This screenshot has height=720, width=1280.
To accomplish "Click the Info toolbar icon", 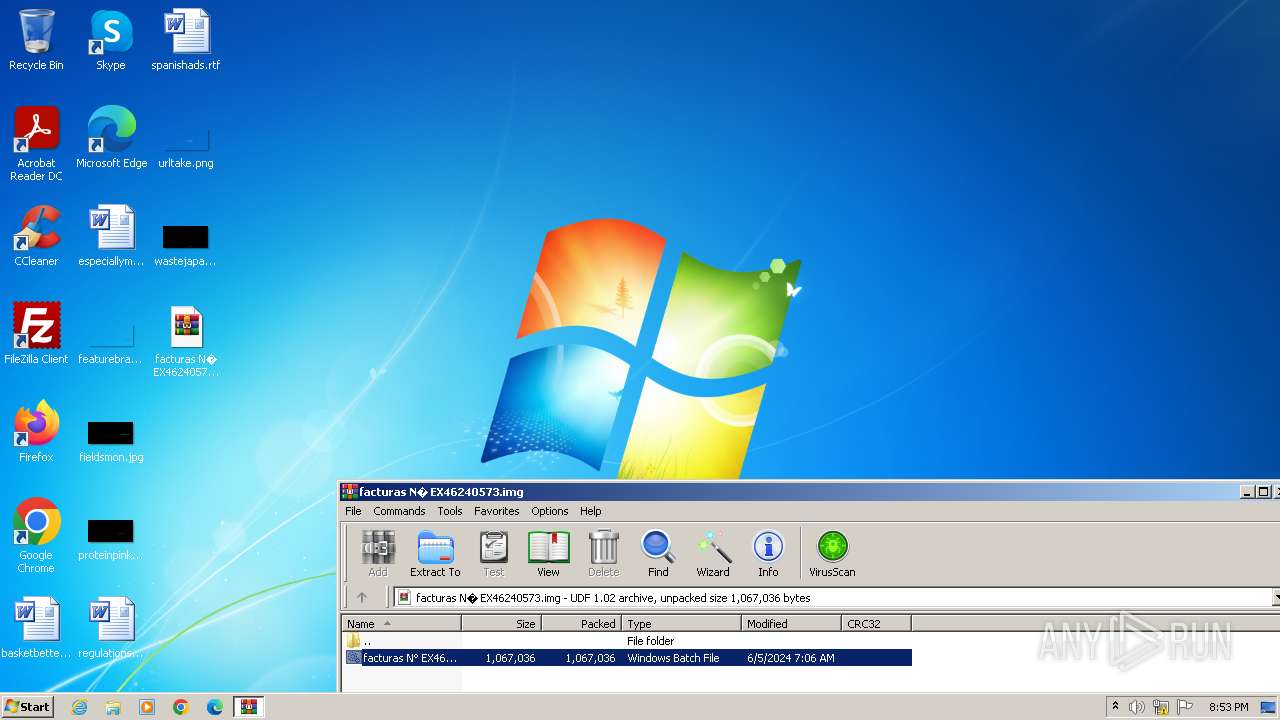I will click(768, 554).
